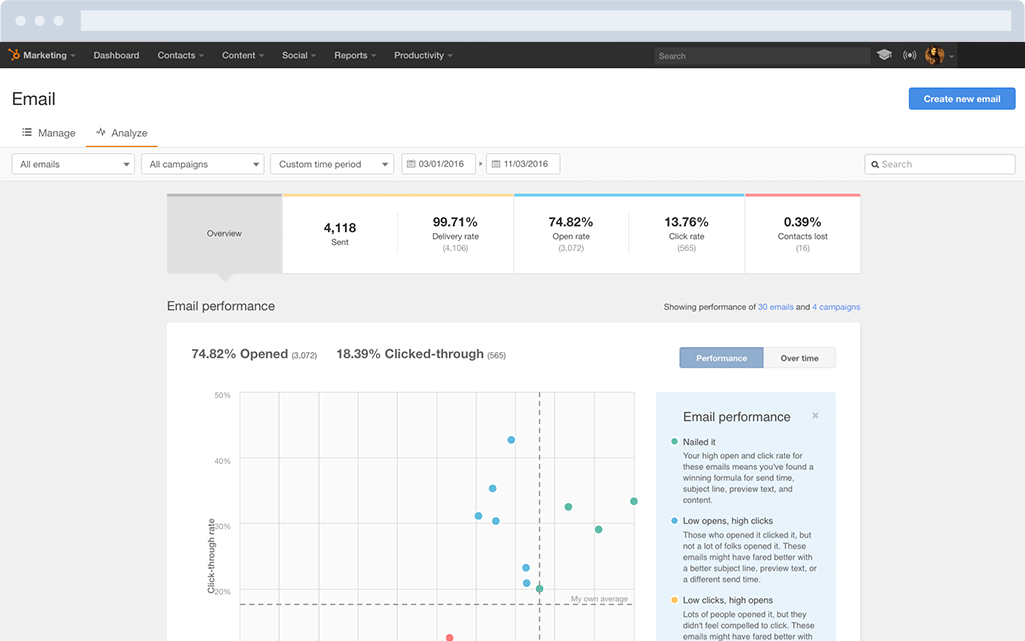Click the calendar icon beside 03/01/2016
Screen dimensions: 1025x641
[x=414, y=163]
